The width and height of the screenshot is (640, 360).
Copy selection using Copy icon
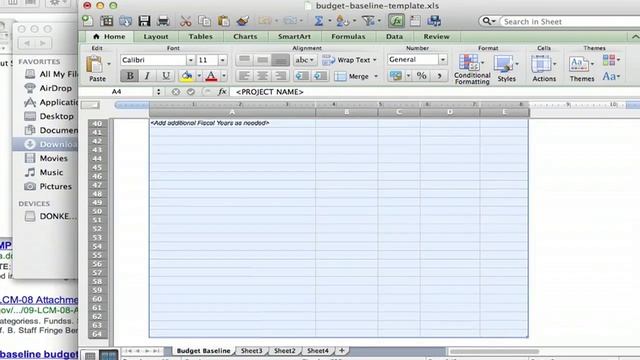click(x=204, y=21)
